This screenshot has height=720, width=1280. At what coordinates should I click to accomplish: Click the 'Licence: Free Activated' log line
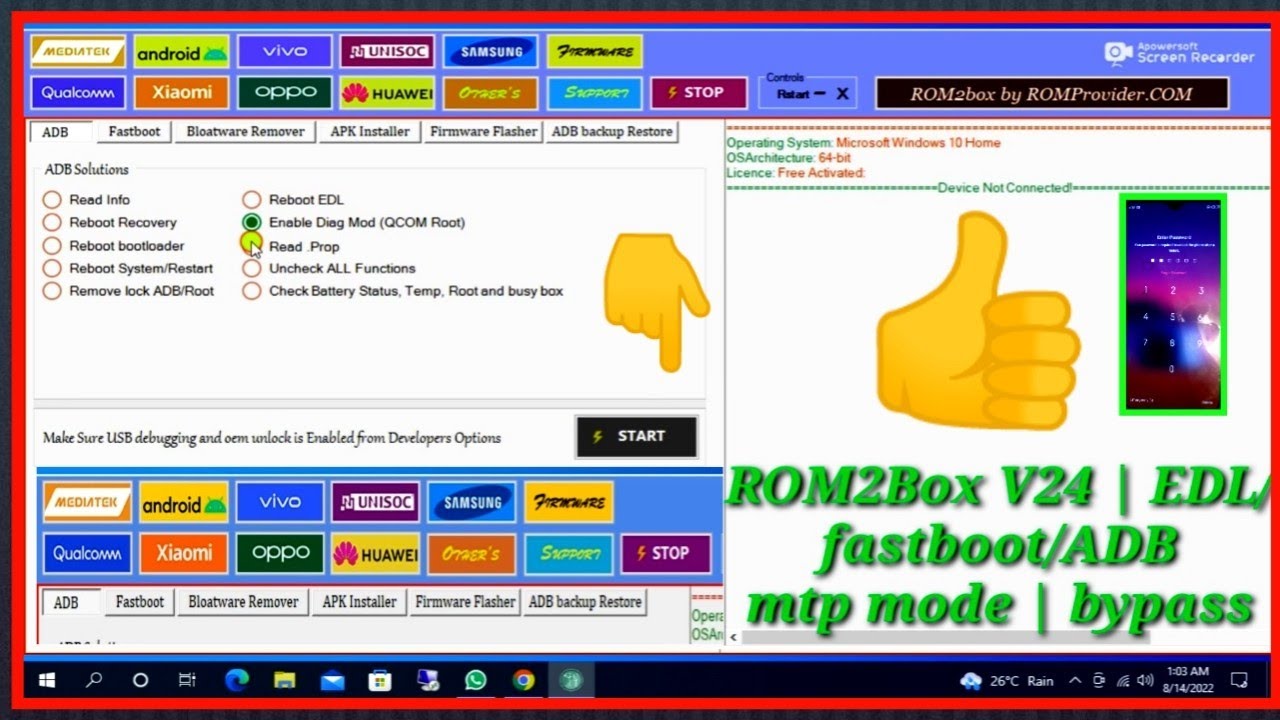(x=796, y=173)
